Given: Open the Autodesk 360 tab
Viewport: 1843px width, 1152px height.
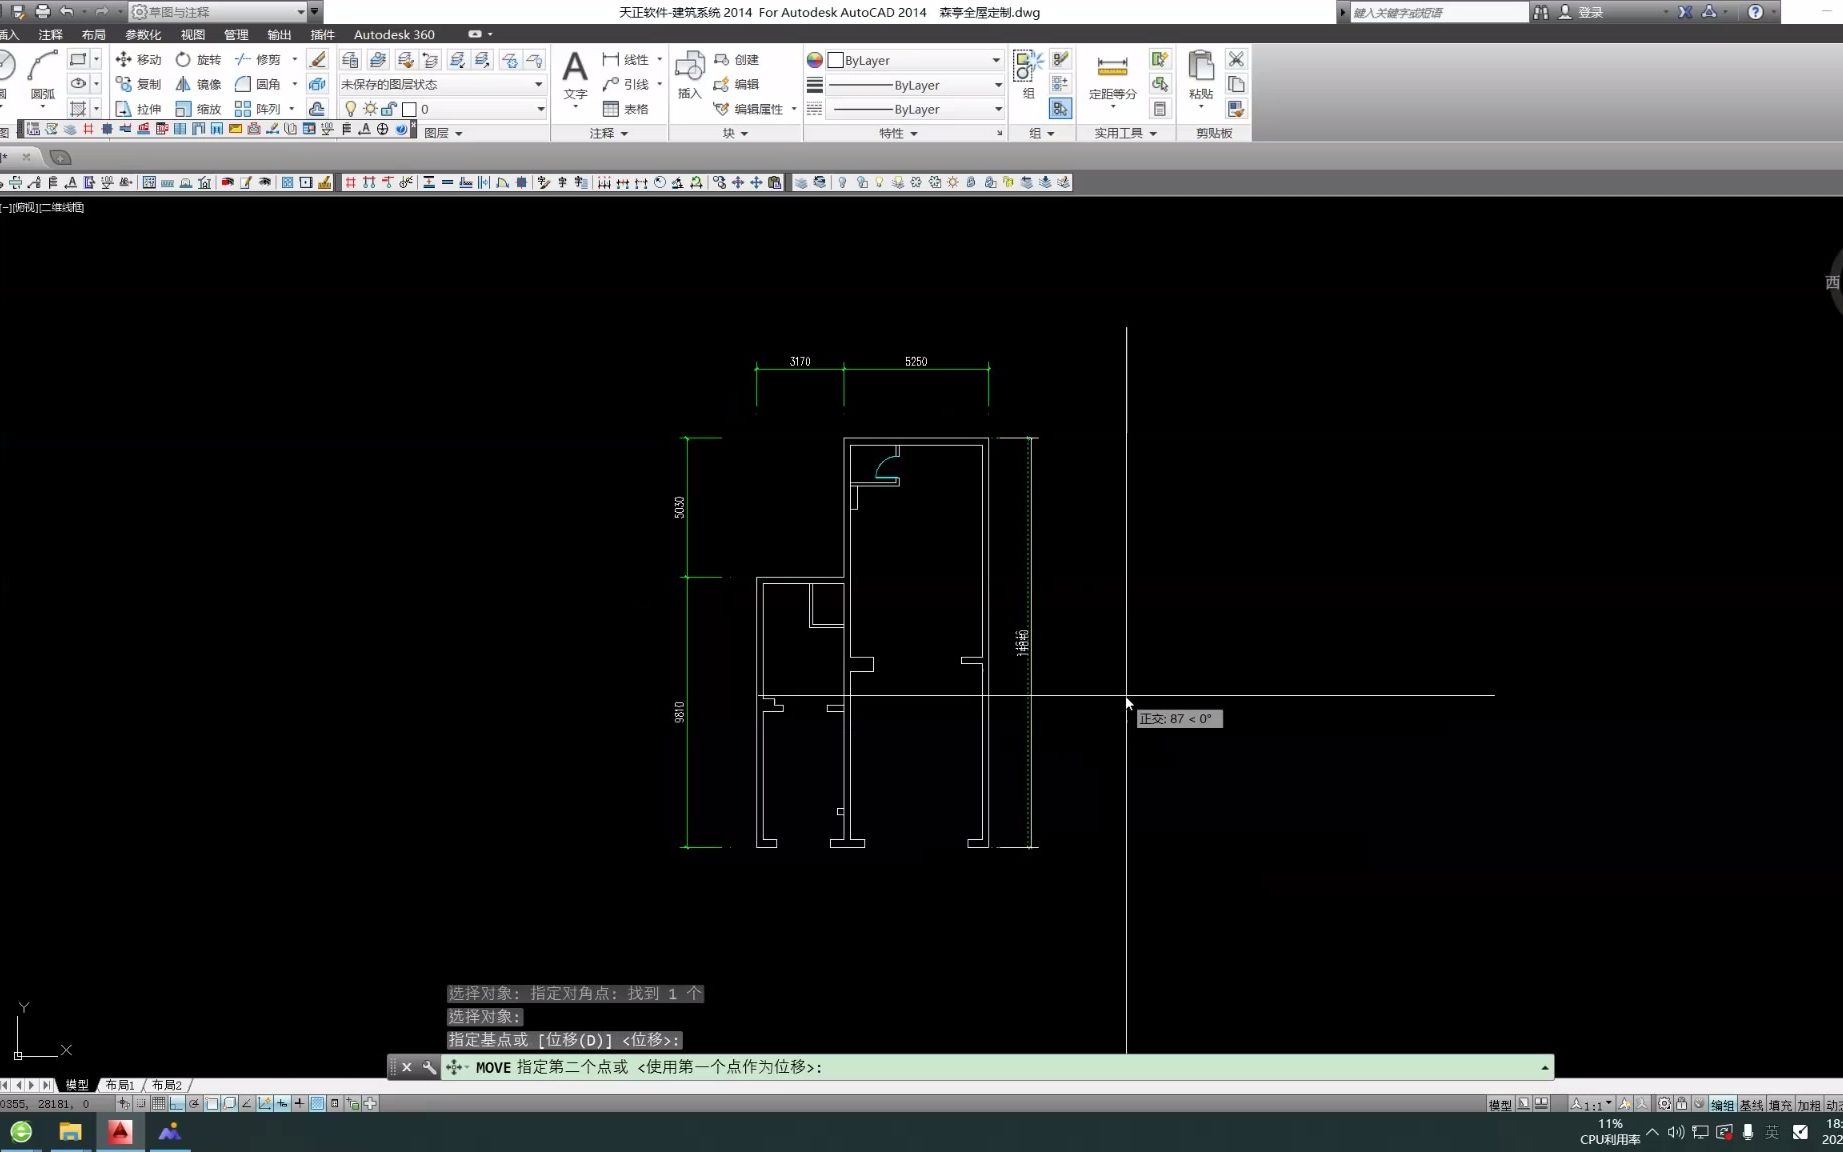Looking at the screenshot, I should click(394, 34).
